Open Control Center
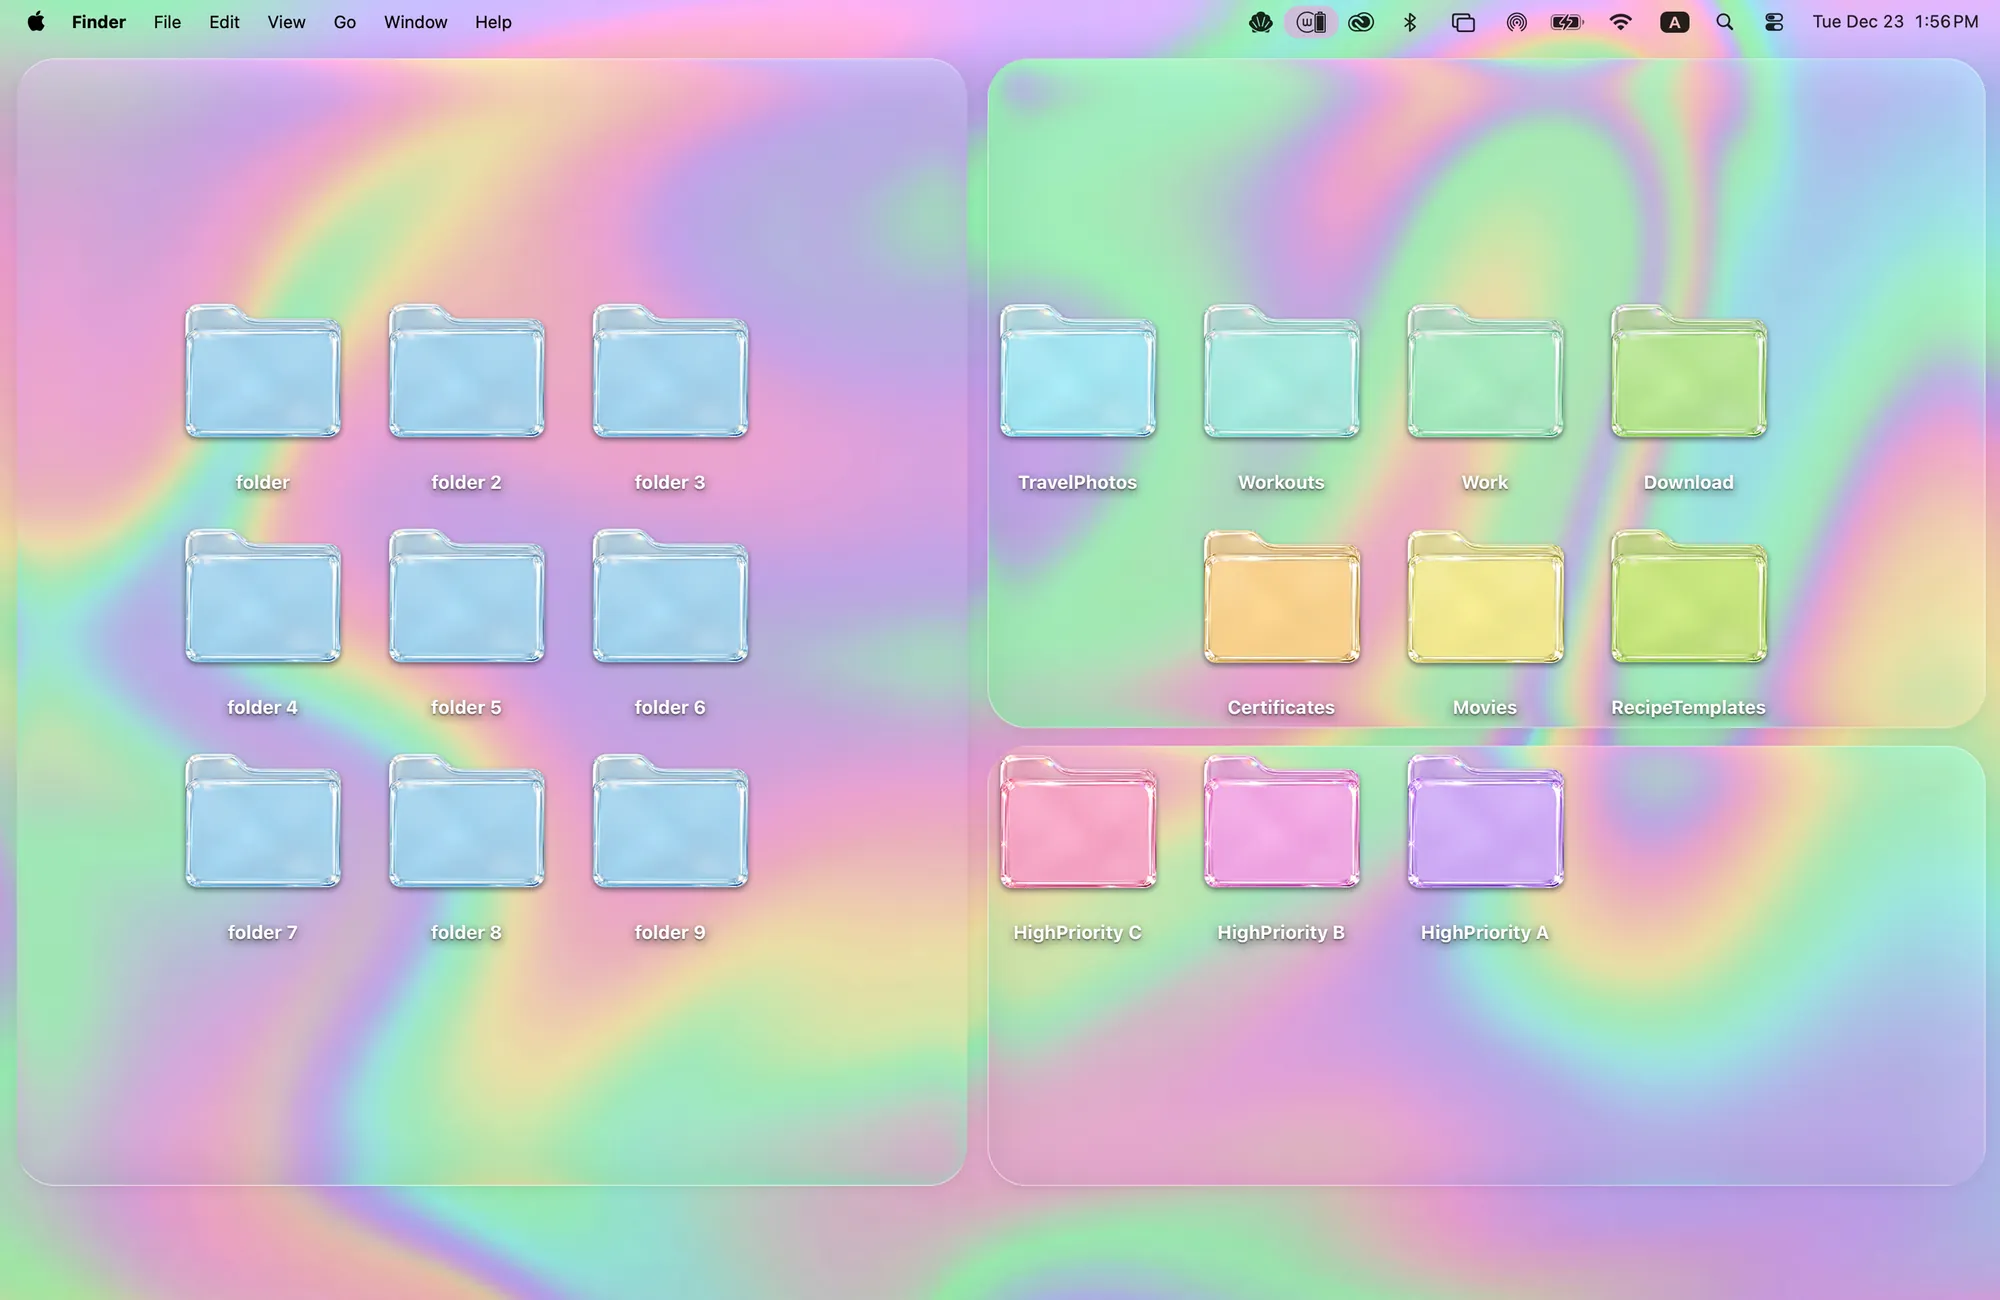The image size is (2000, 1300). (1774, 22)
